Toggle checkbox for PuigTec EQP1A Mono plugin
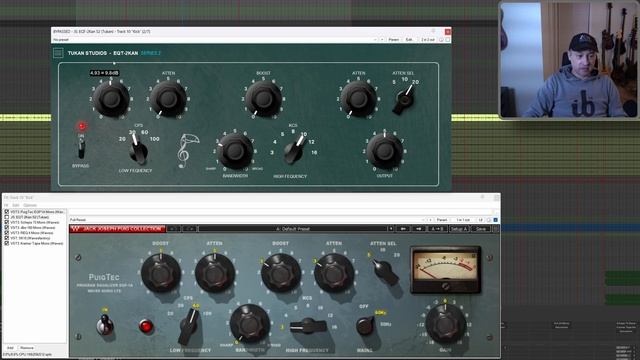Viewport: 640px width, 360px height. pyautogui.click(x=7, y=212)
